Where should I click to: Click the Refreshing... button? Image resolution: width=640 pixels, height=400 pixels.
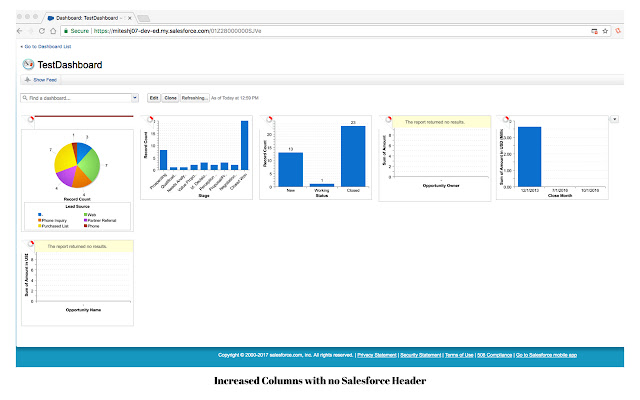tap(195, 98)
